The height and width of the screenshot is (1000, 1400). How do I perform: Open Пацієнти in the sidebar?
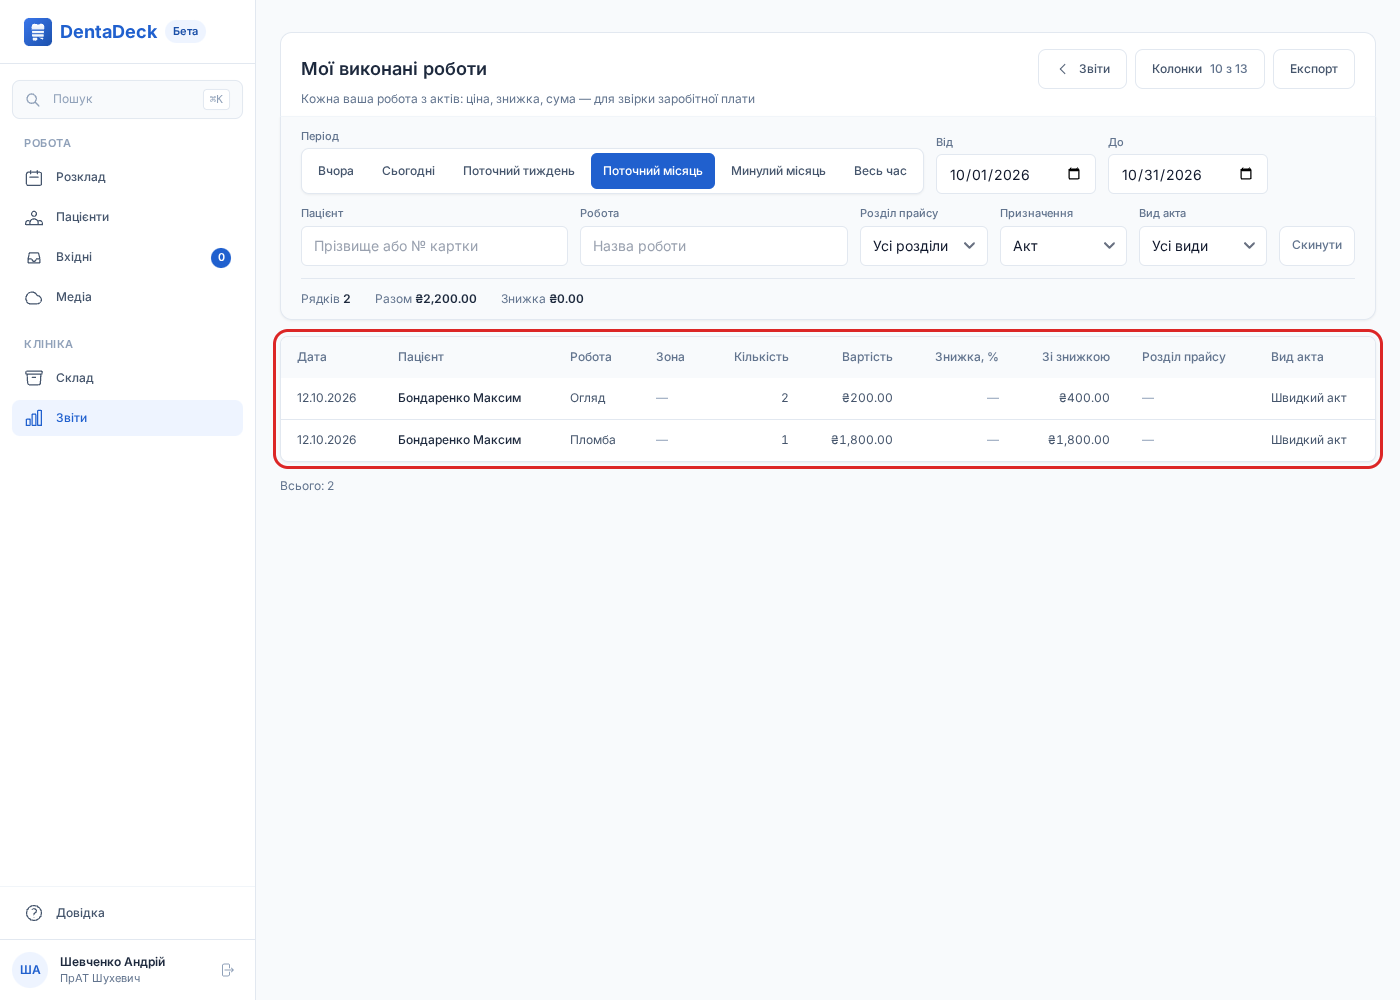(127, 218)
